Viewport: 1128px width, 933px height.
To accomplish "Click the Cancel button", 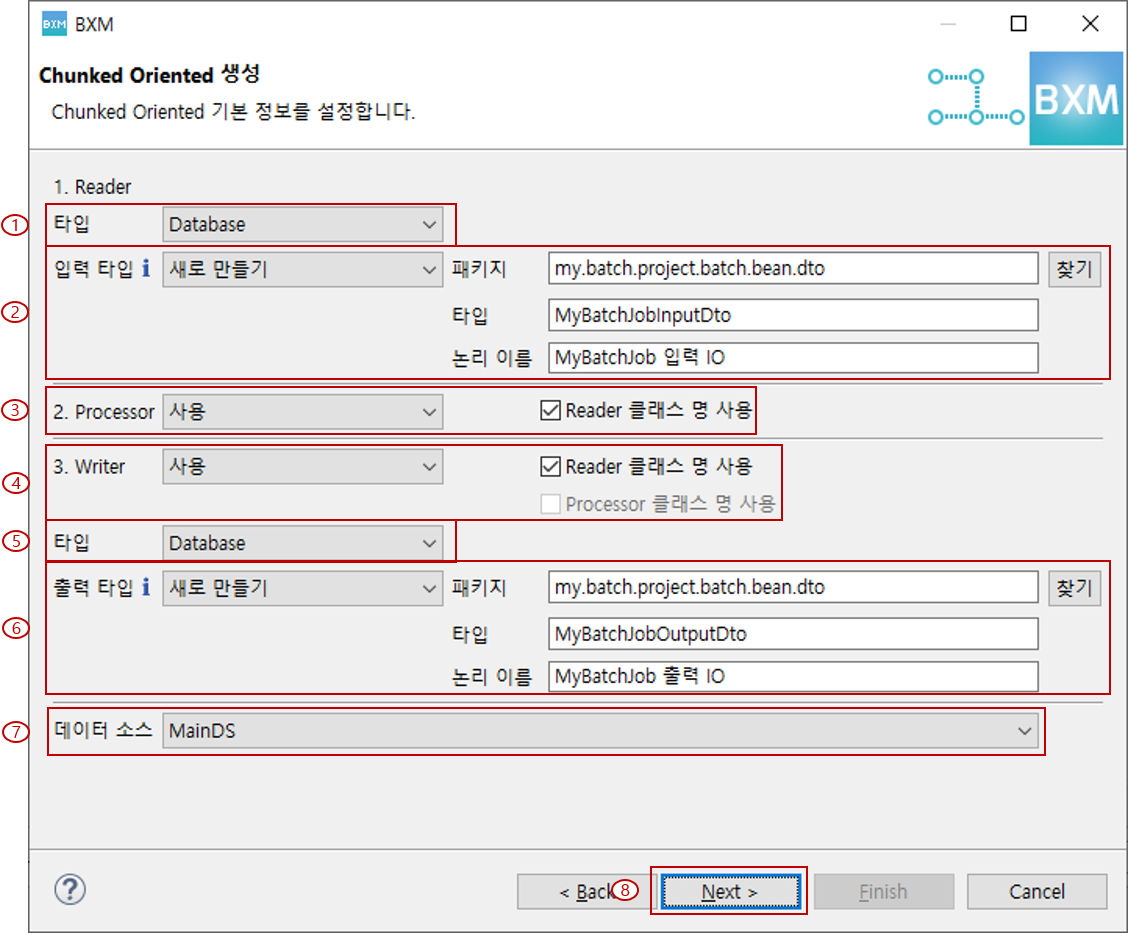I will (1037, 890).
